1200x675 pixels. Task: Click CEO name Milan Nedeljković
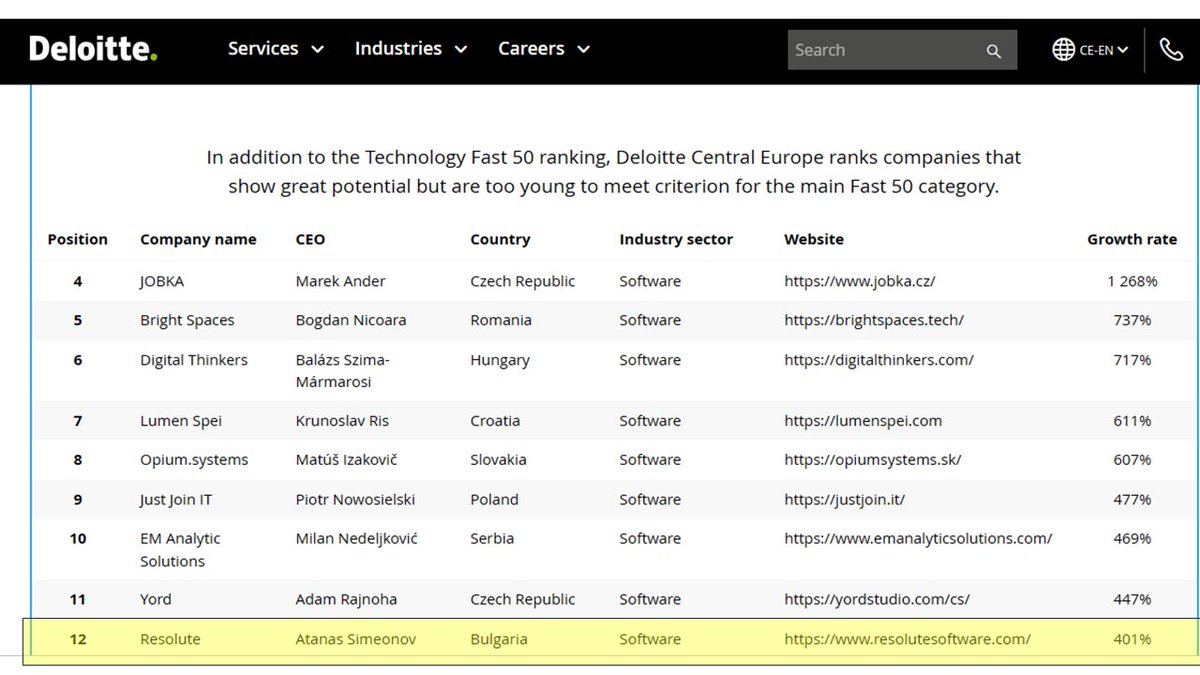pyautogui.click(x=357, y=539)
